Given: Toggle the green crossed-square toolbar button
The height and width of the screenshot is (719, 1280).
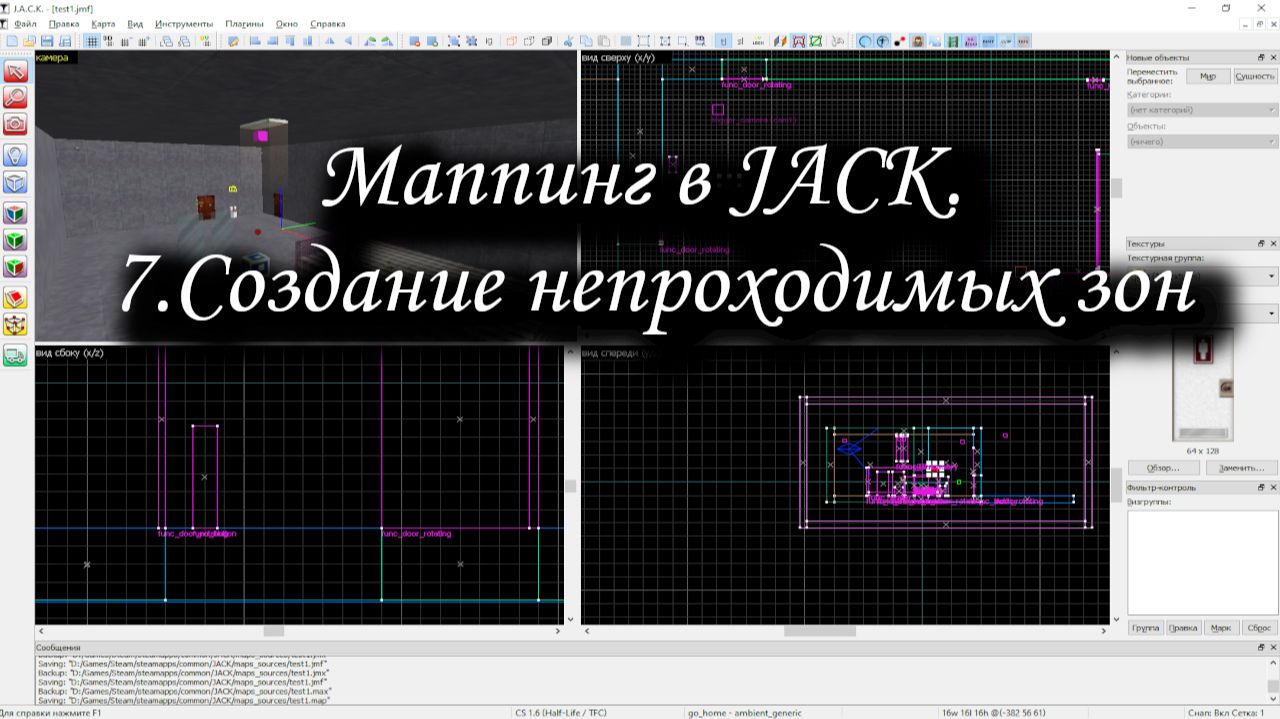Looking at the screenshot, I should click(815, 41).
